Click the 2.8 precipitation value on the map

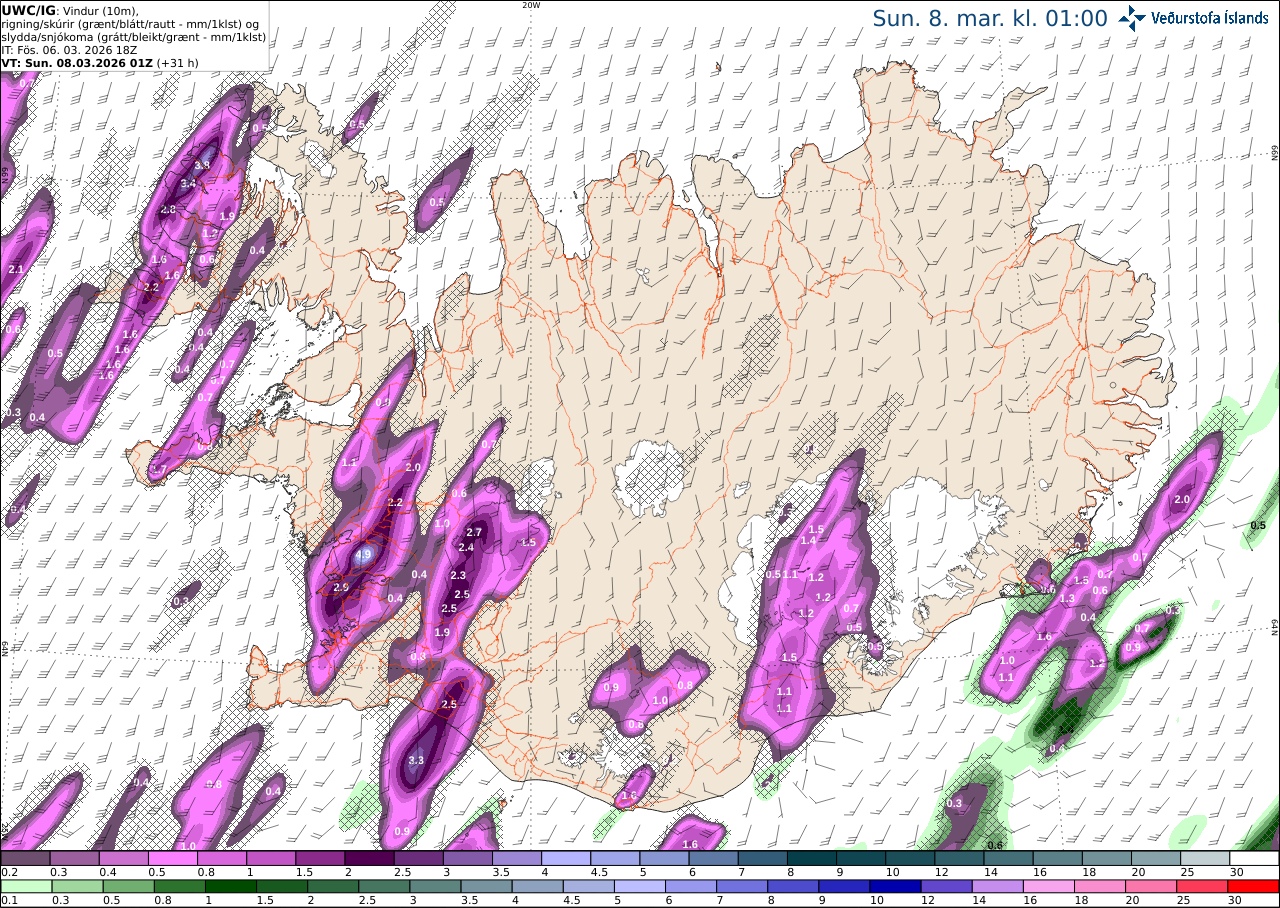(168, 209)
